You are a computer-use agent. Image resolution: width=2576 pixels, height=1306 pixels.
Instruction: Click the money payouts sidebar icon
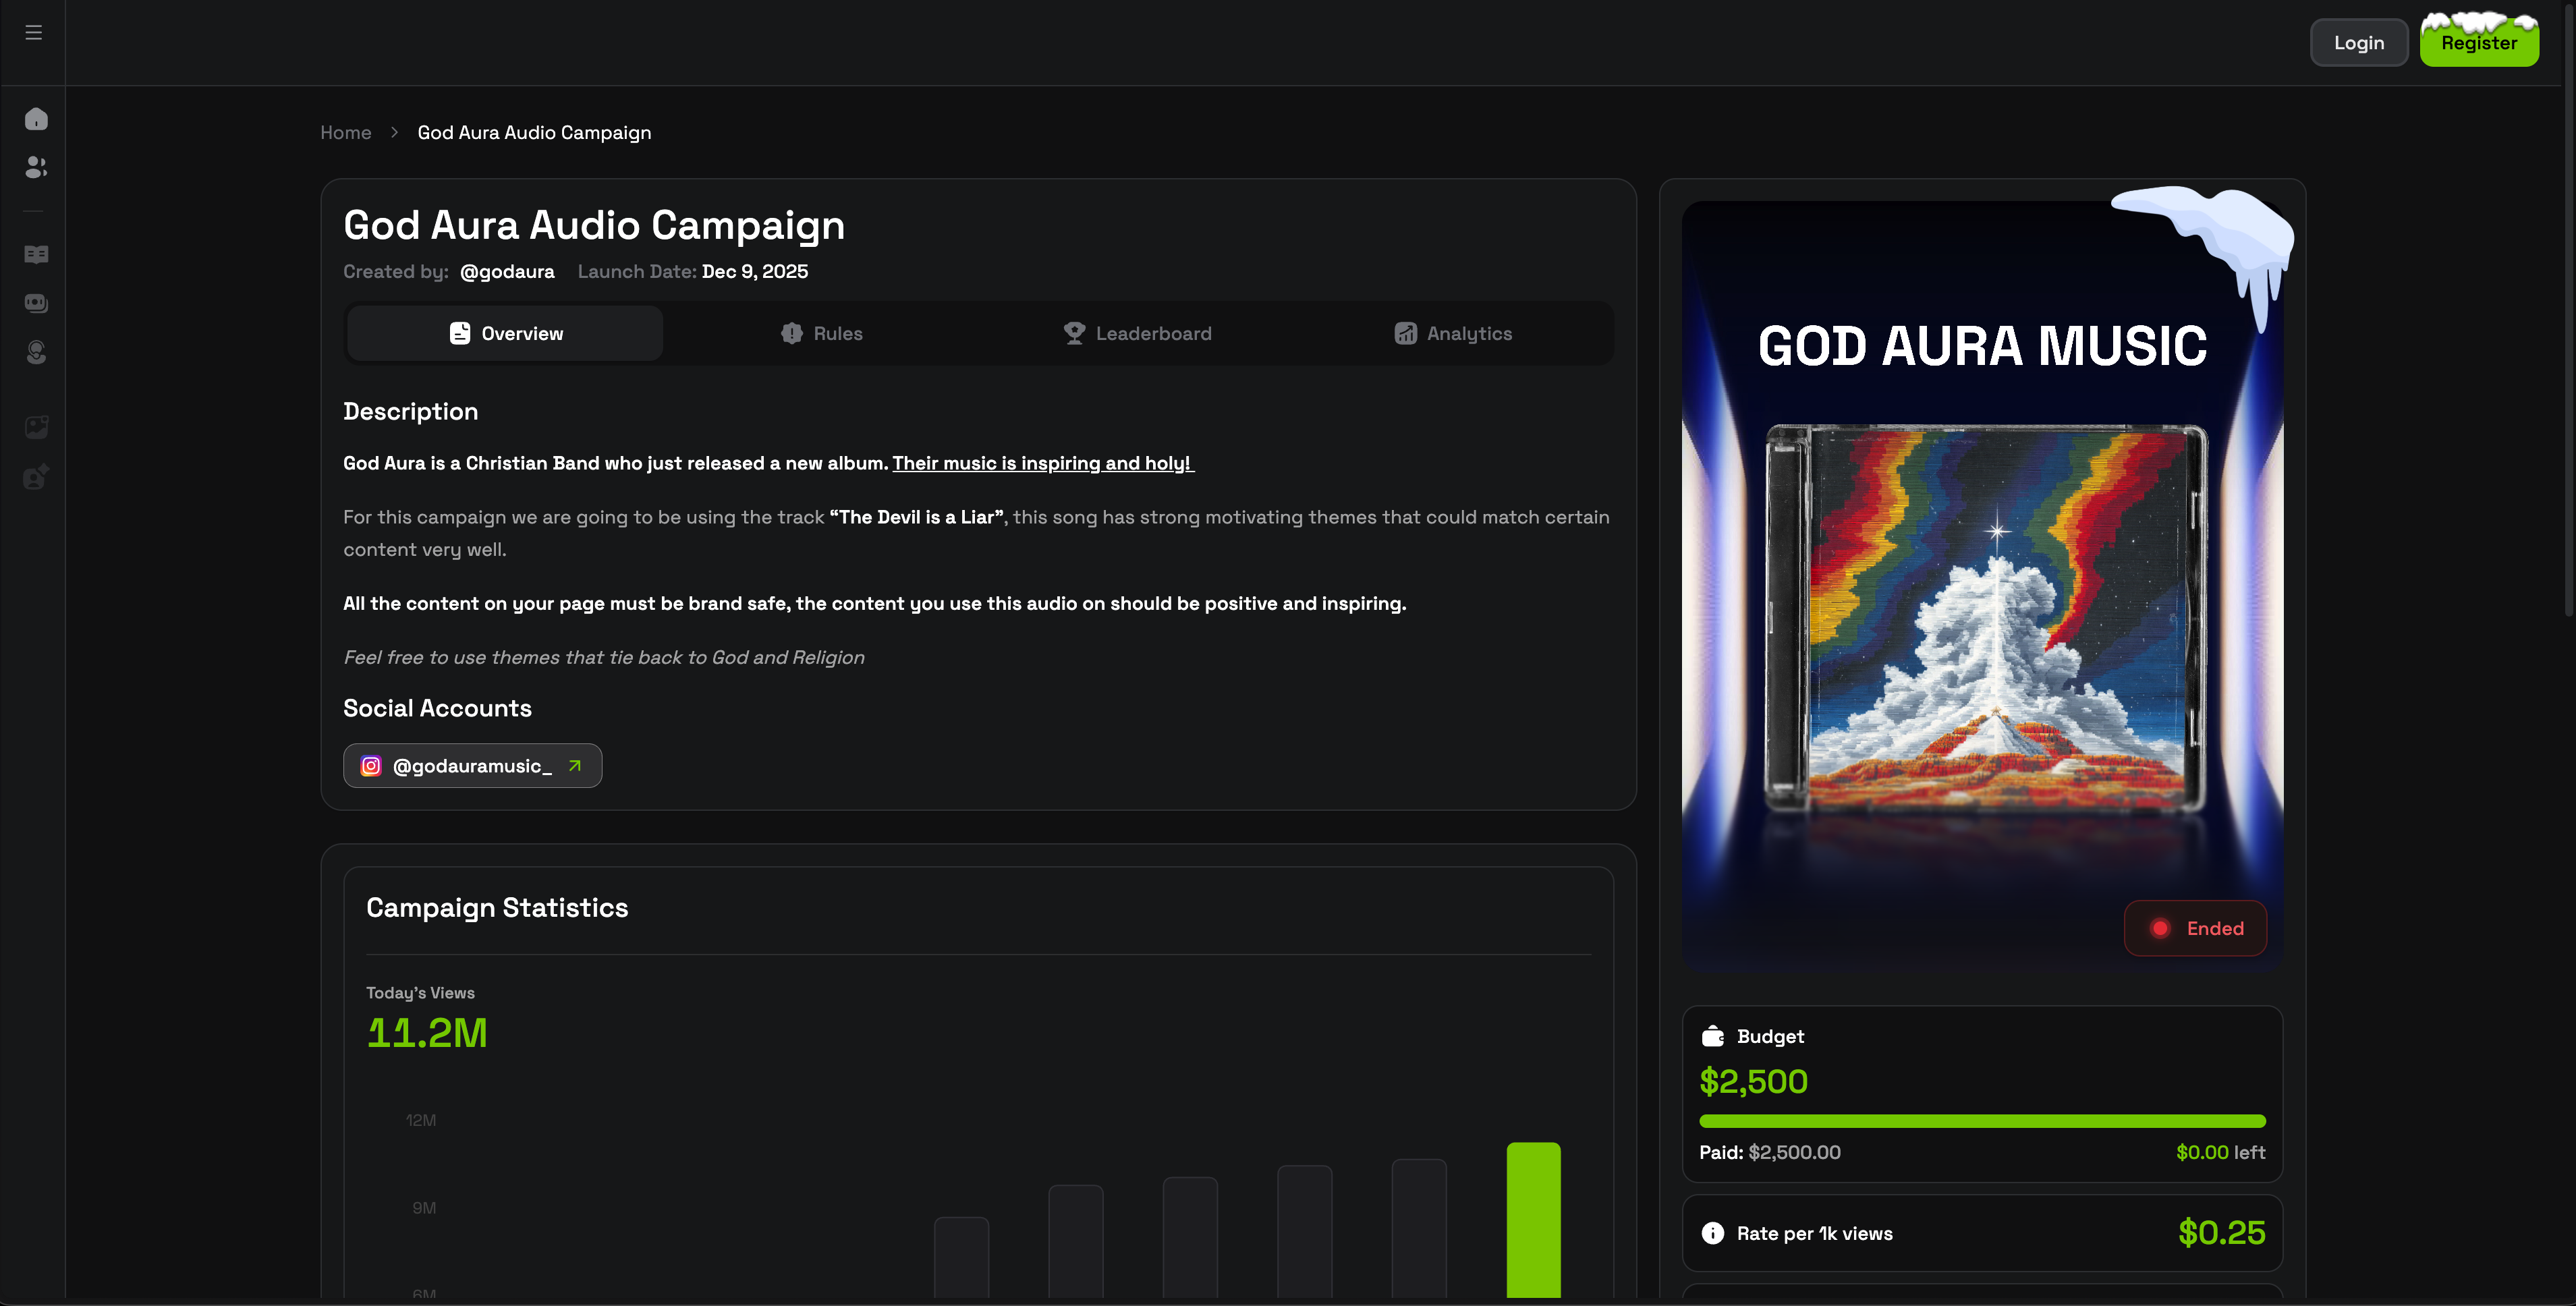coord(36,303)
